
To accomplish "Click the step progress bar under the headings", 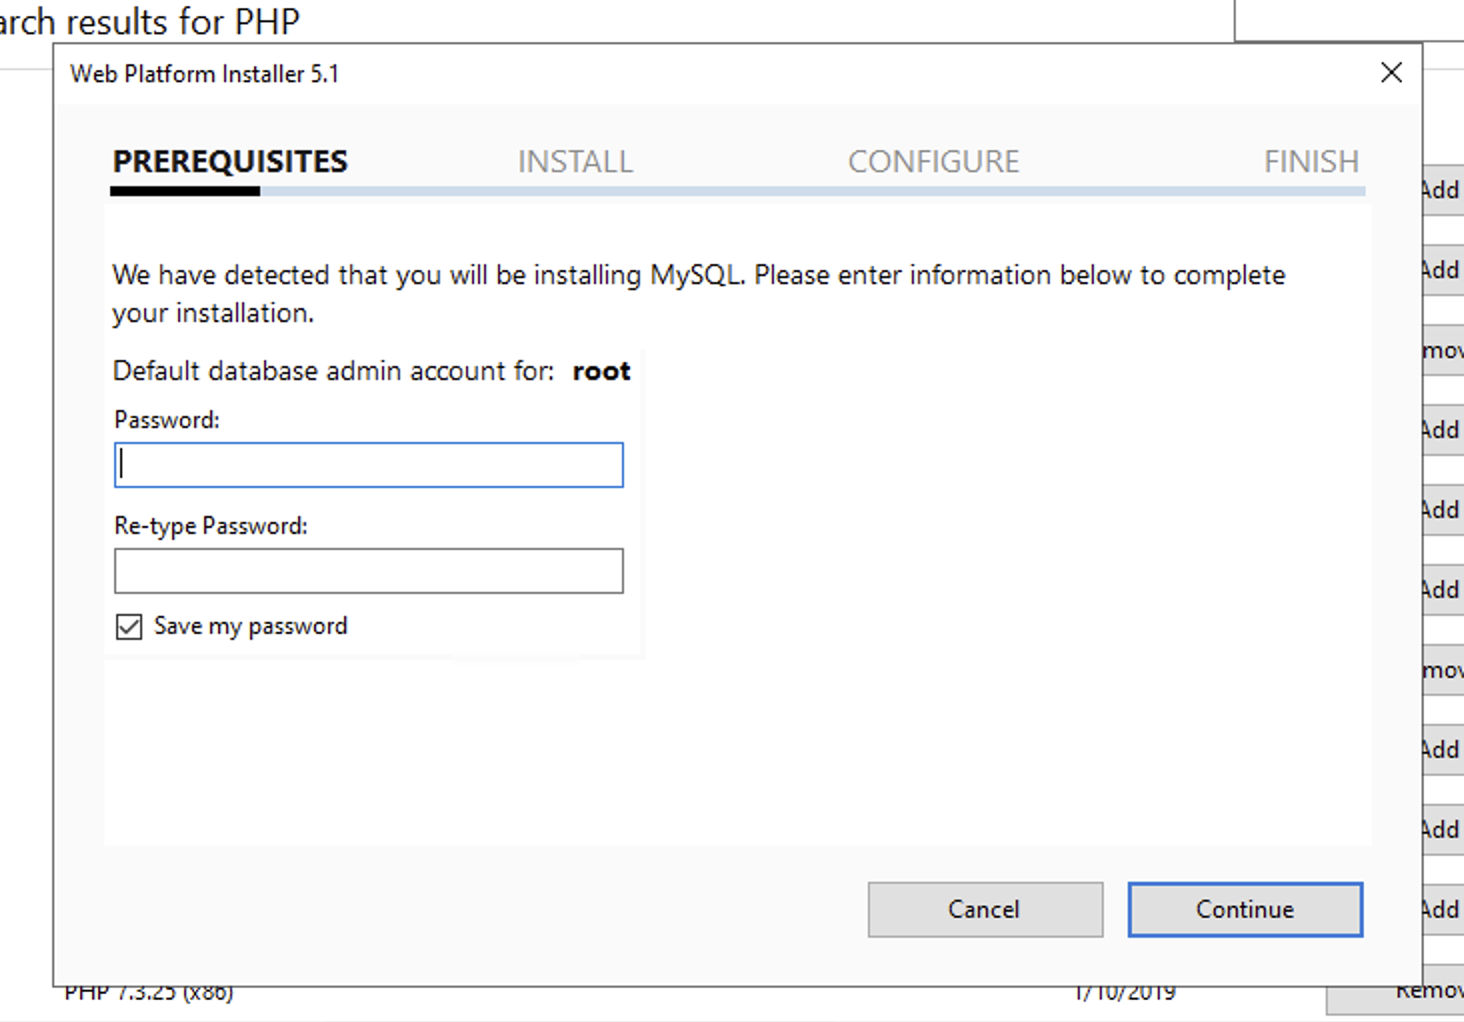I will click(738, 191).
